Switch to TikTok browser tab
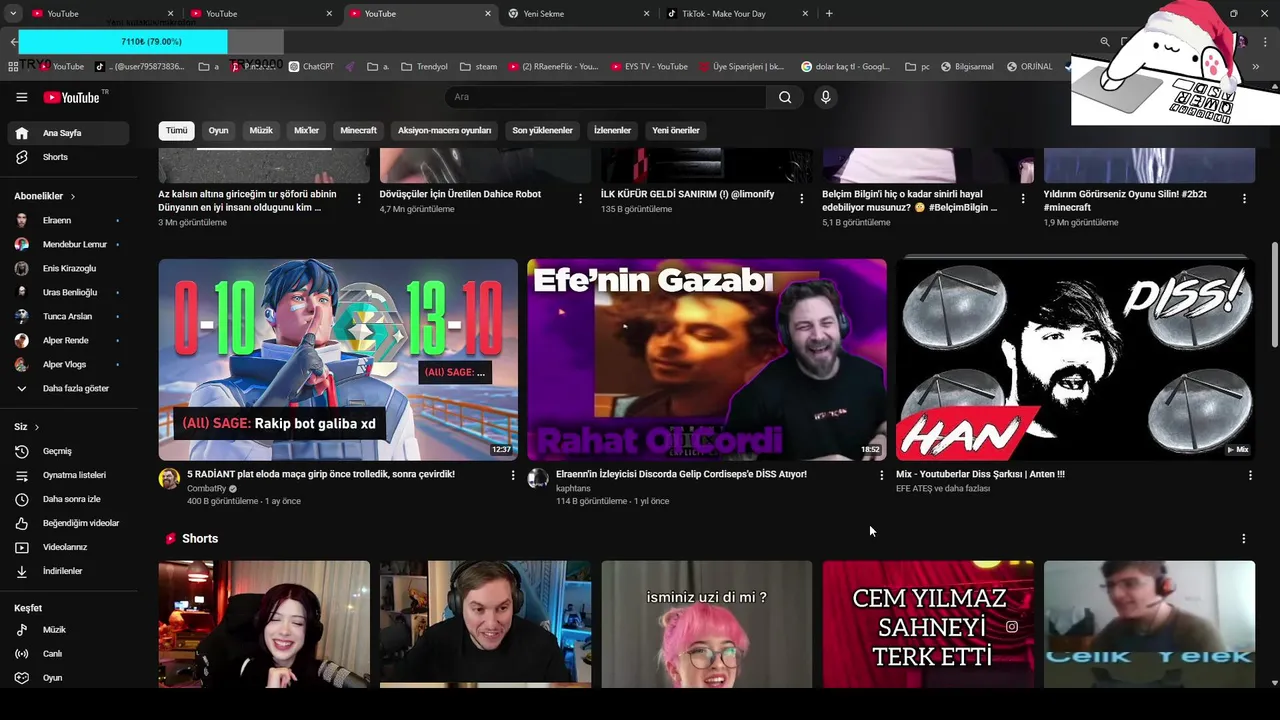The image size is (1280, 720). tap(735, 14)
